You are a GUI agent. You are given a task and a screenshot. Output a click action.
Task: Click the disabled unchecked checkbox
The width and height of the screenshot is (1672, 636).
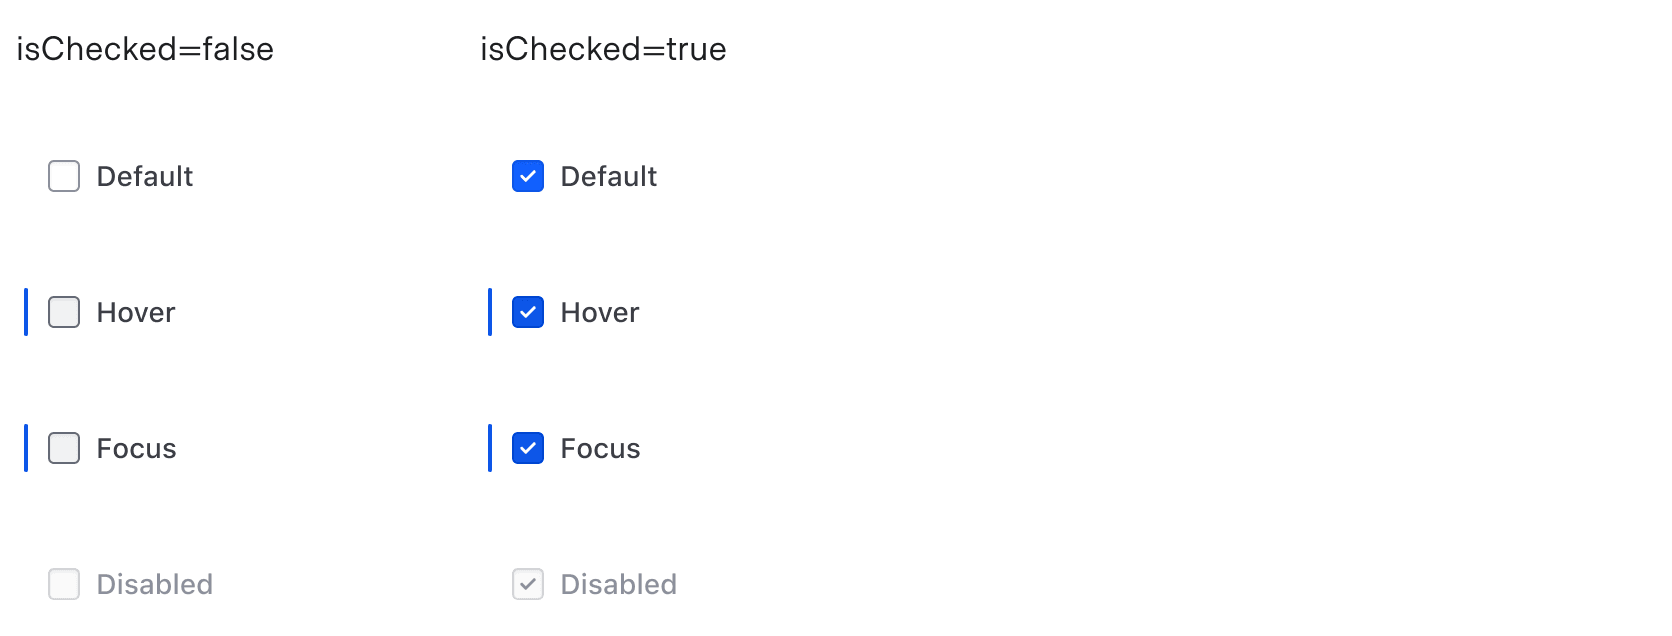tap(63, 584)
